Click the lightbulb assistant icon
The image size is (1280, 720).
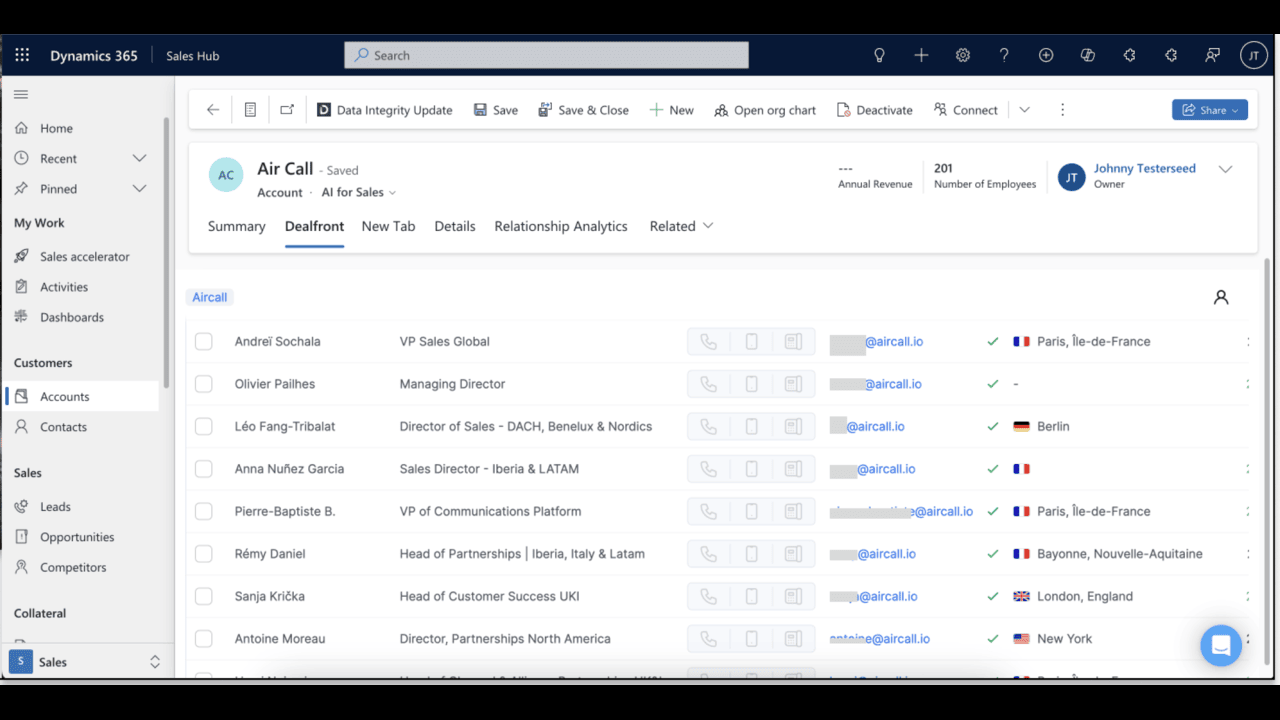coord(879,55)
